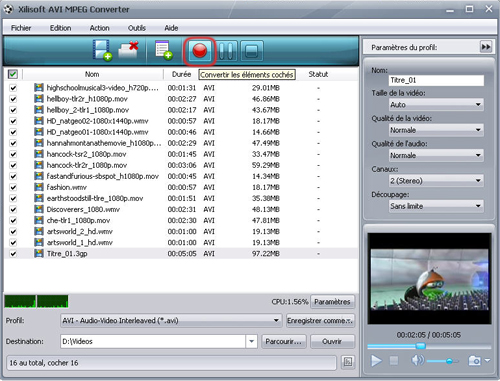
Task: Open Outils menu
Action: pos(137,28)
